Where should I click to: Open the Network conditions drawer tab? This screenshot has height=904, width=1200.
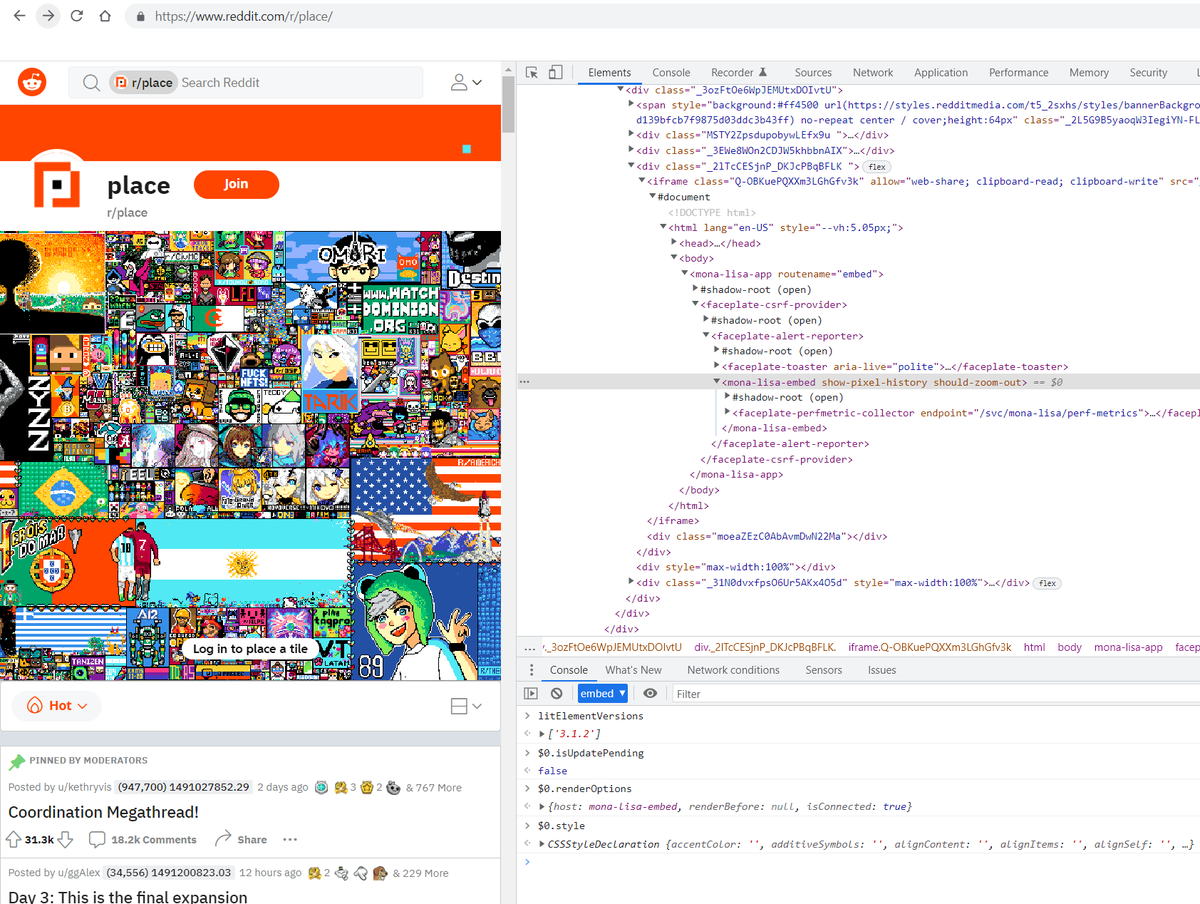point(733,670)
